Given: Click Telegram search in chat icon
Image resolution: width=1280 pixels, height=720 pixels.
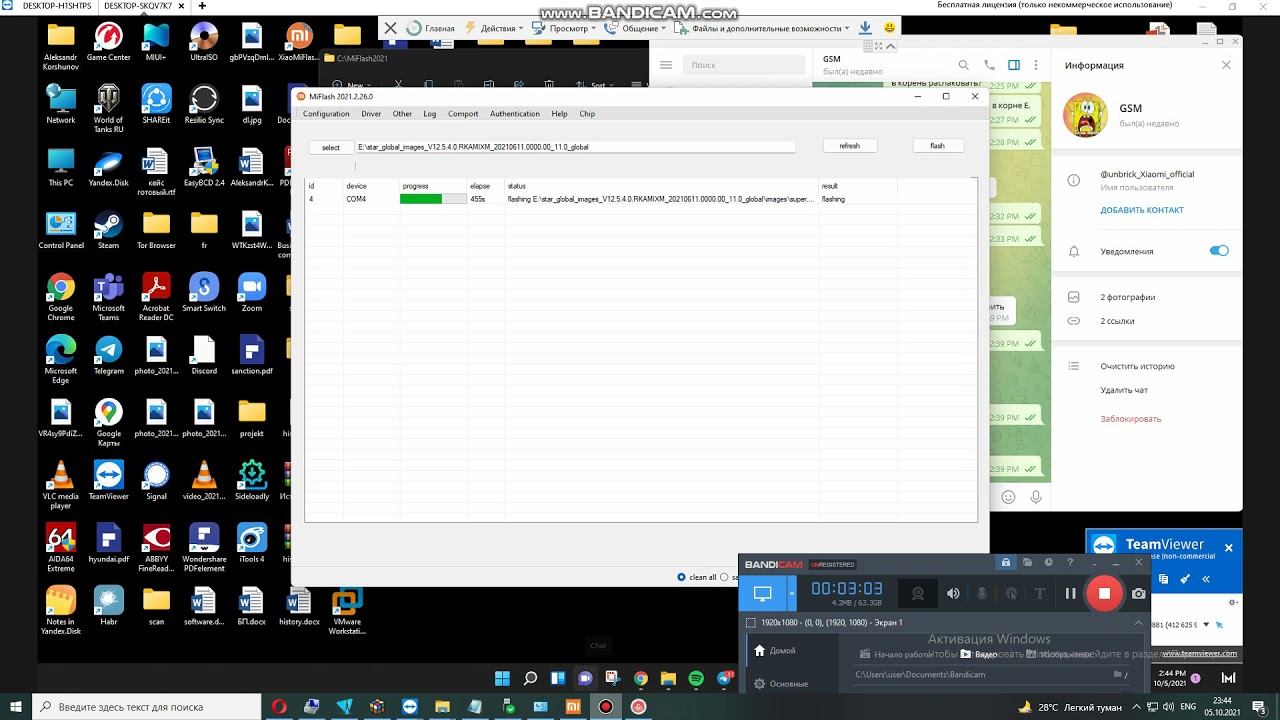Looking at the screenshot, I should 964,65.
